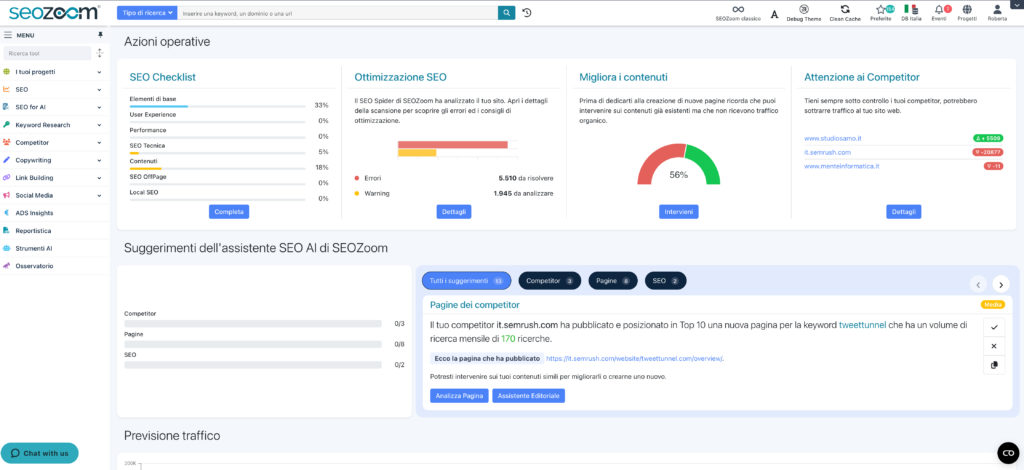This screenshot has width=1024, height=470.
Task: Open the Tipo di ricerca dropdown
Action: [147, 13]
